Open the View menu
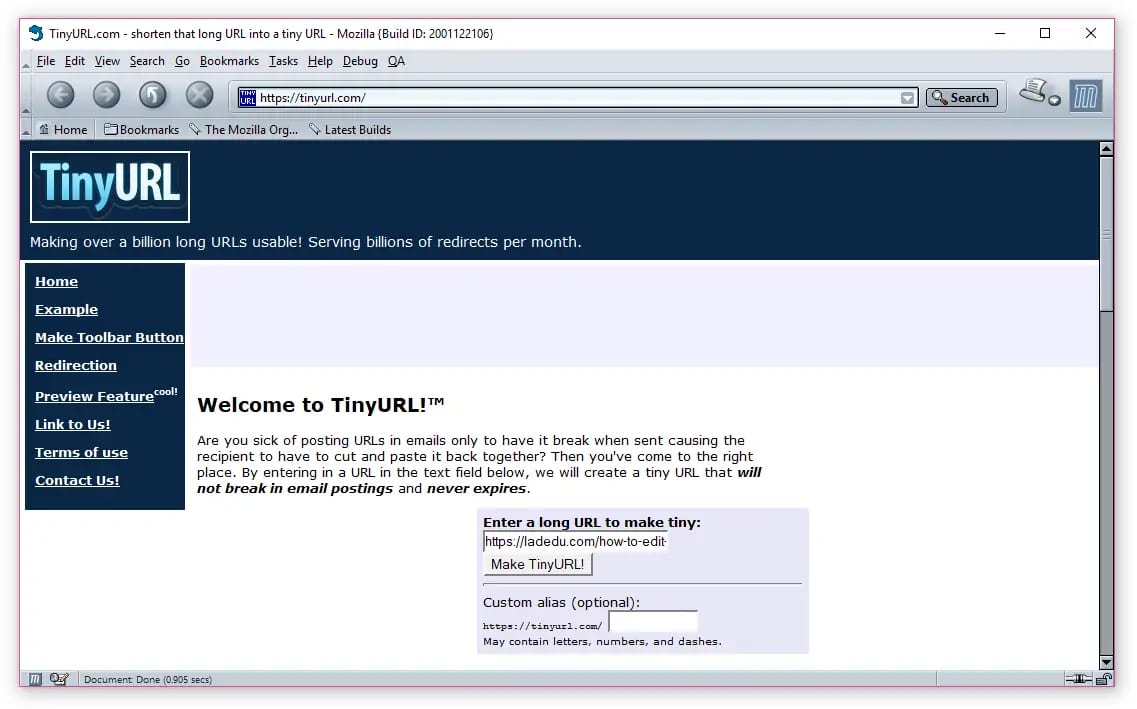This screenshot has height=709, width=1137. (x=107, y=61)
